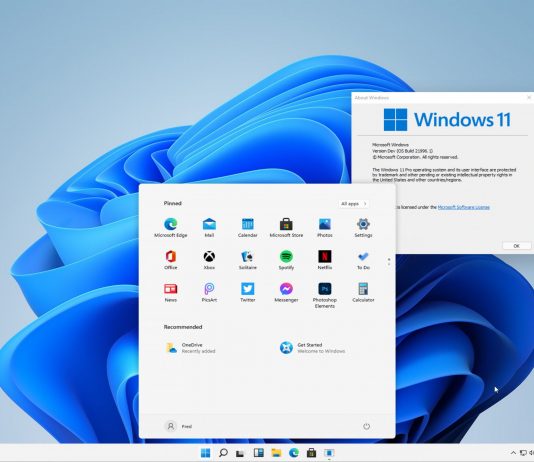Launch the Calculator app
Screen dimensions: 534x462
[363, 292]
